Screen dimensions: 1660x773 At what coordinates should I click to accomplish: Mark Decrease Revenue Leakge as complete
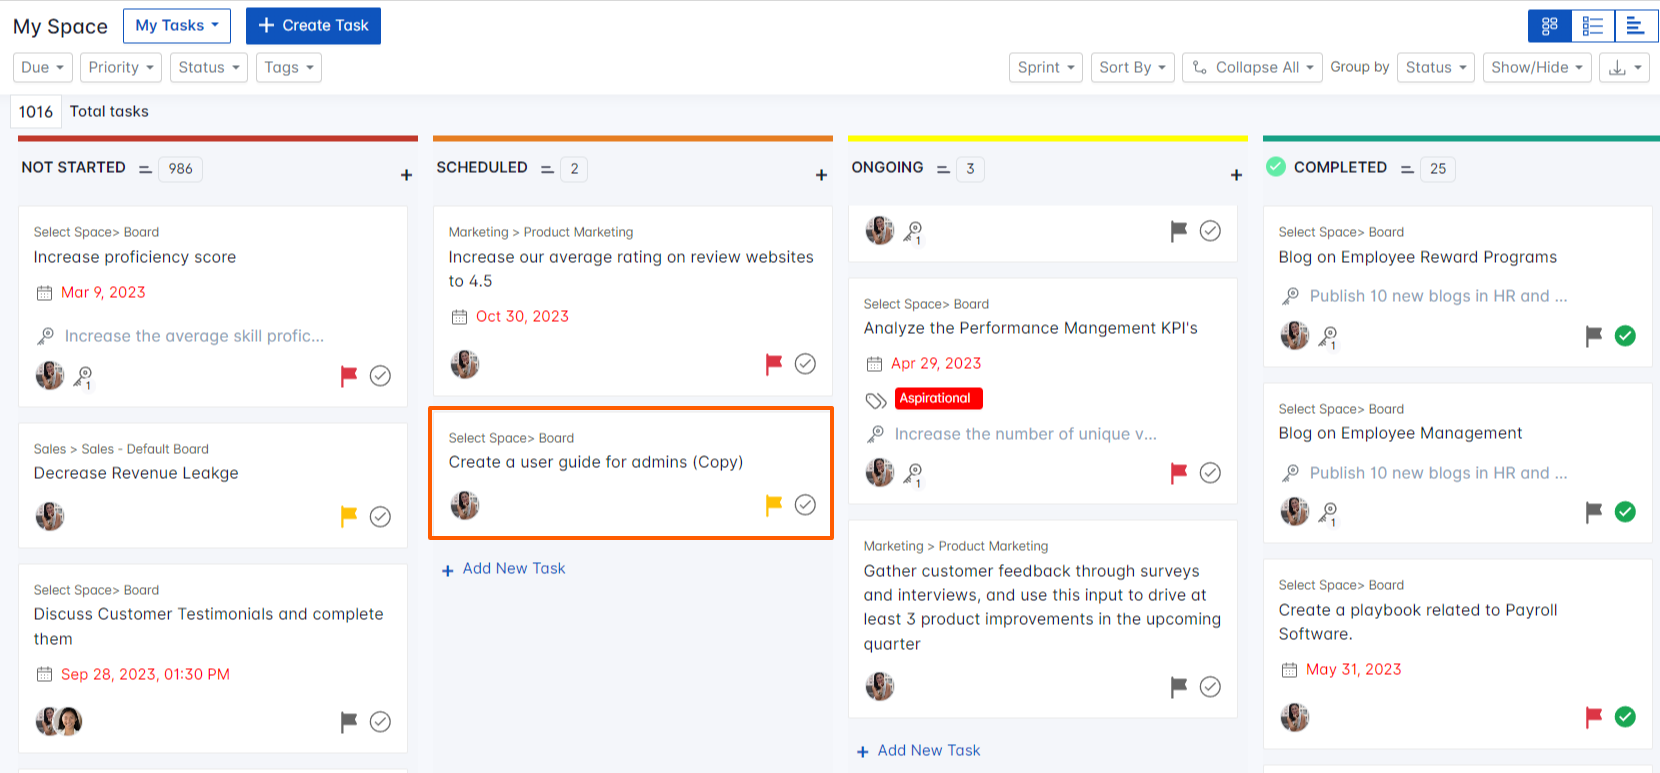pyautogui.click(x=380, y=516)
